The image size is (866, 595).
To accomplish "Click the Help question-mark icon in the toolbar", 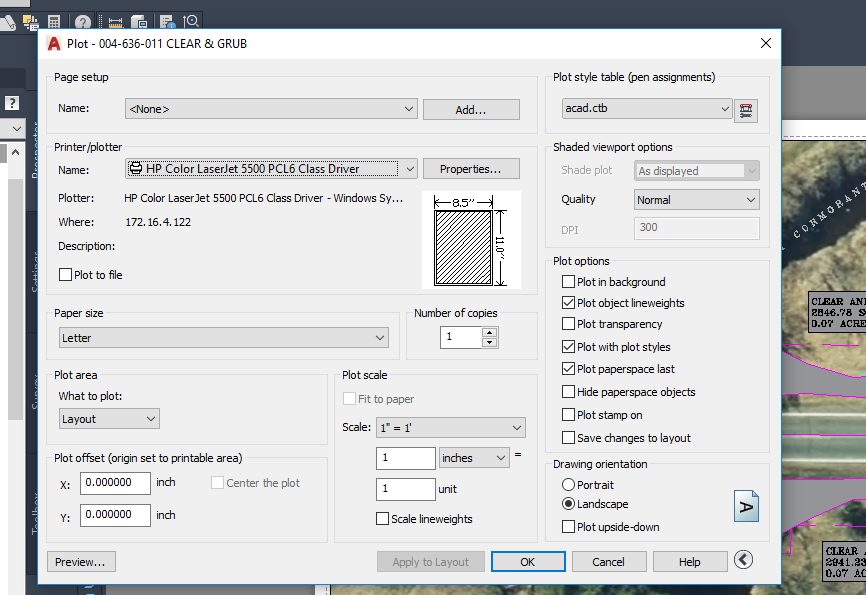I will tap(81, 21).
